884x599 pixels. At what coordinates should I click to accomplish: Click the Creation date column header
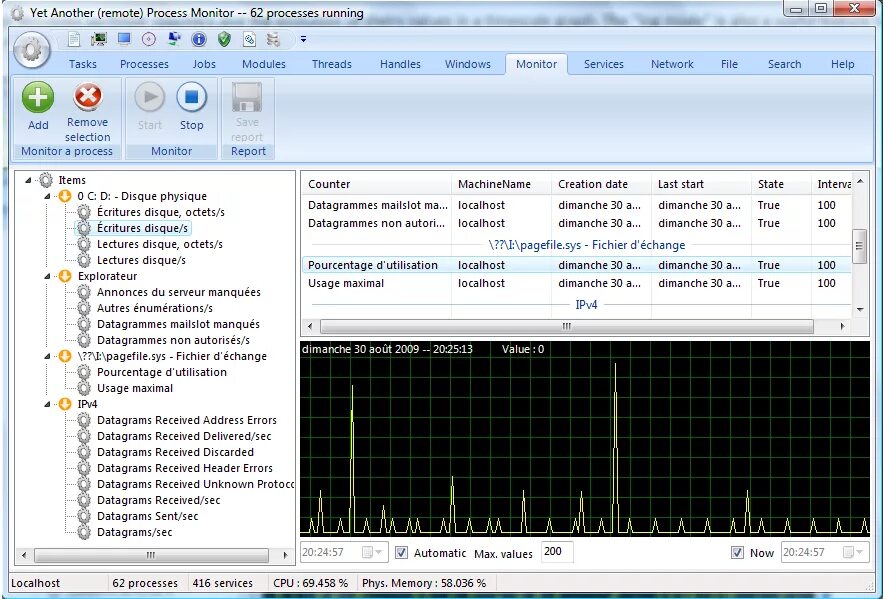(602, 184)
